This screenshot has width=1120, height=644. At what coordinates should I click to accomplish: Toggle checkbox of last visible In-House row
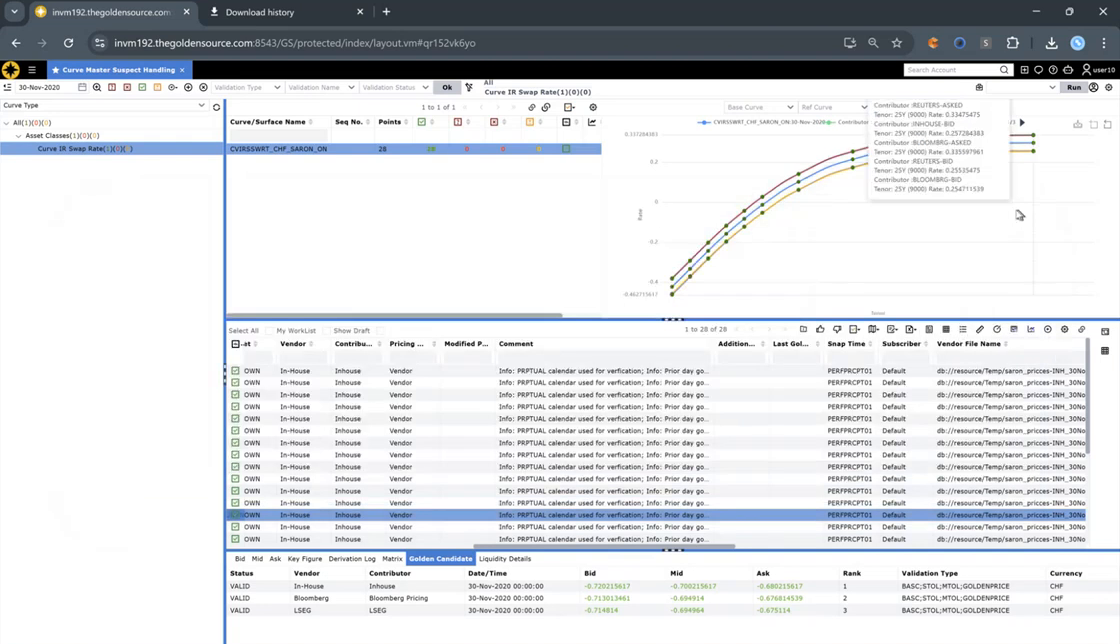coord(236,539)
